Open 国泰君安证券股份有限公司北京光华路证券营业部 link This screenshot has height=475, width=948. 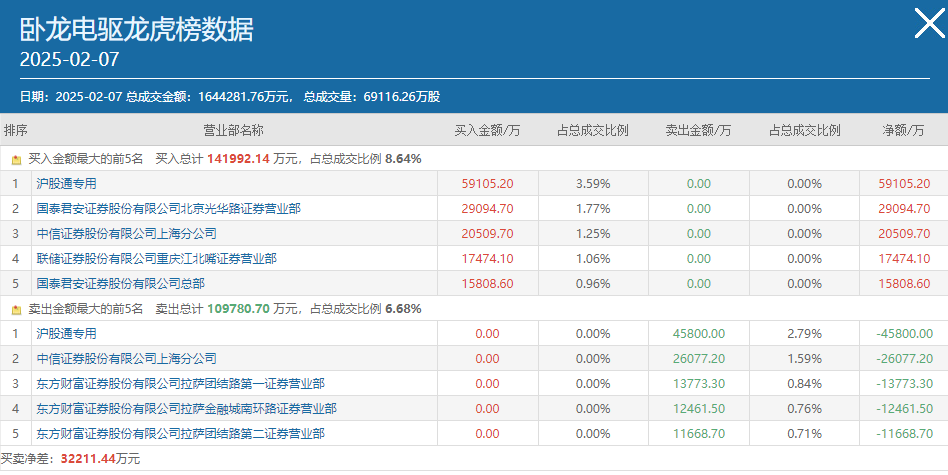[169, 208]
